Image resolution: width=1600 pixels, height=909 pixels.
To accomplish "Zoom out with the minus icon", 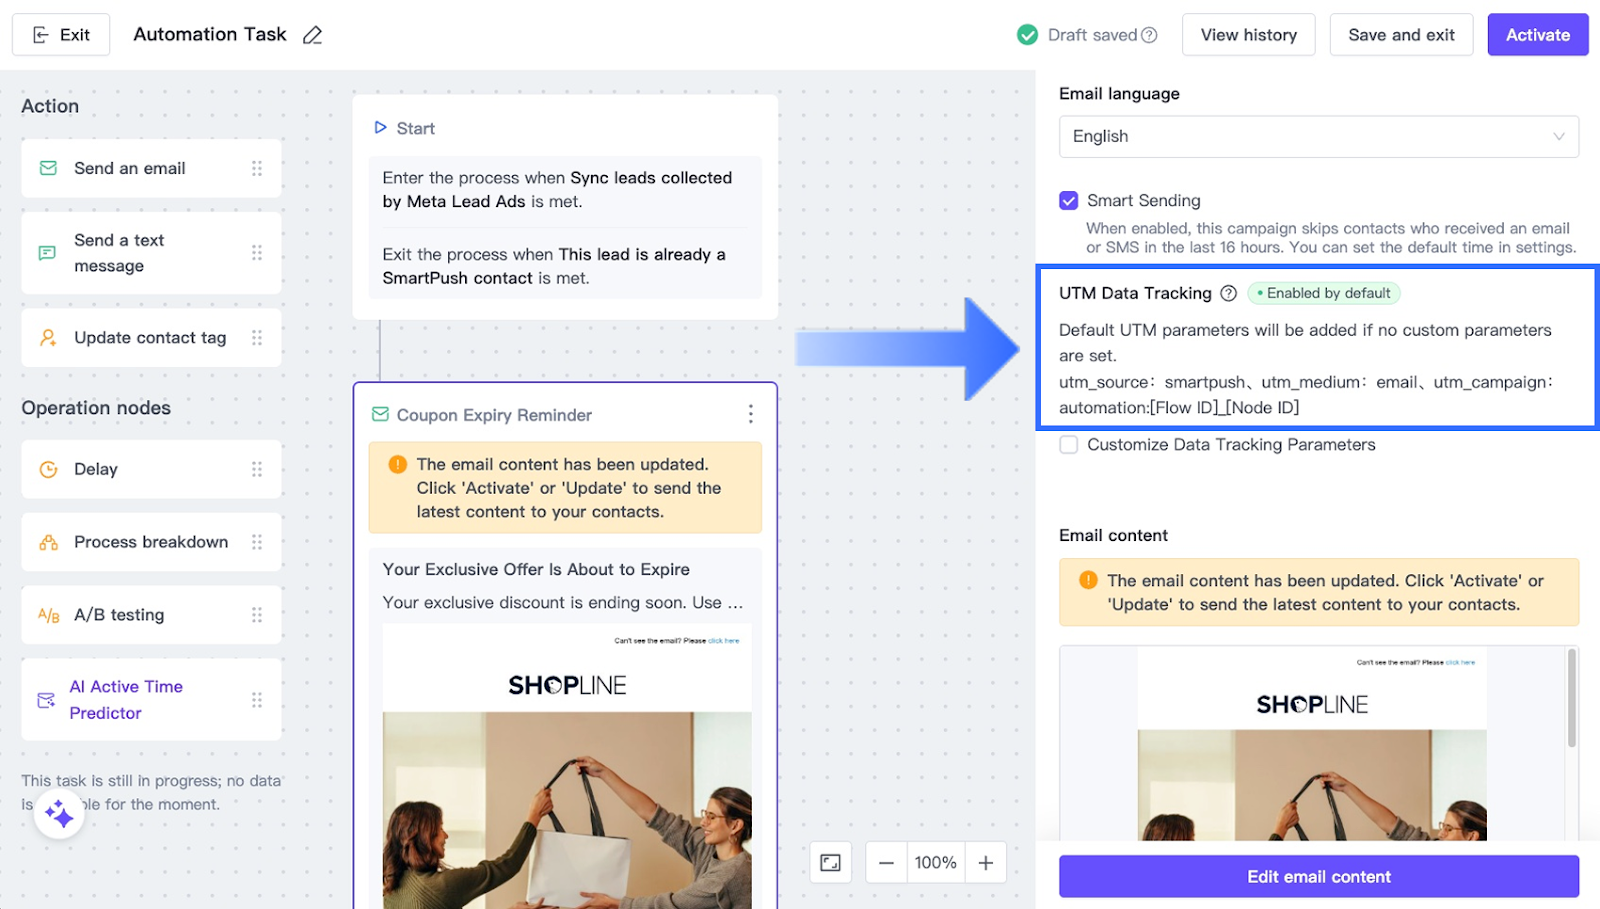I will pos(886,862).
